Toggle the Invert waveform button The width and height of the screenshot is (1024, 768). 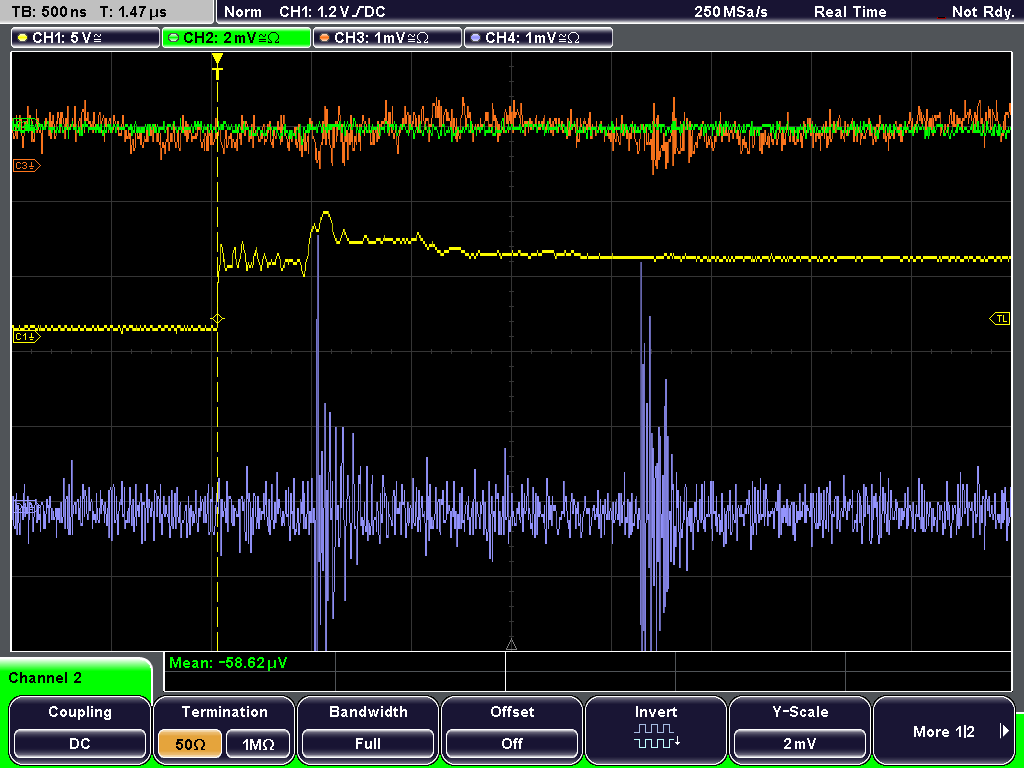[x=656, y=729]
